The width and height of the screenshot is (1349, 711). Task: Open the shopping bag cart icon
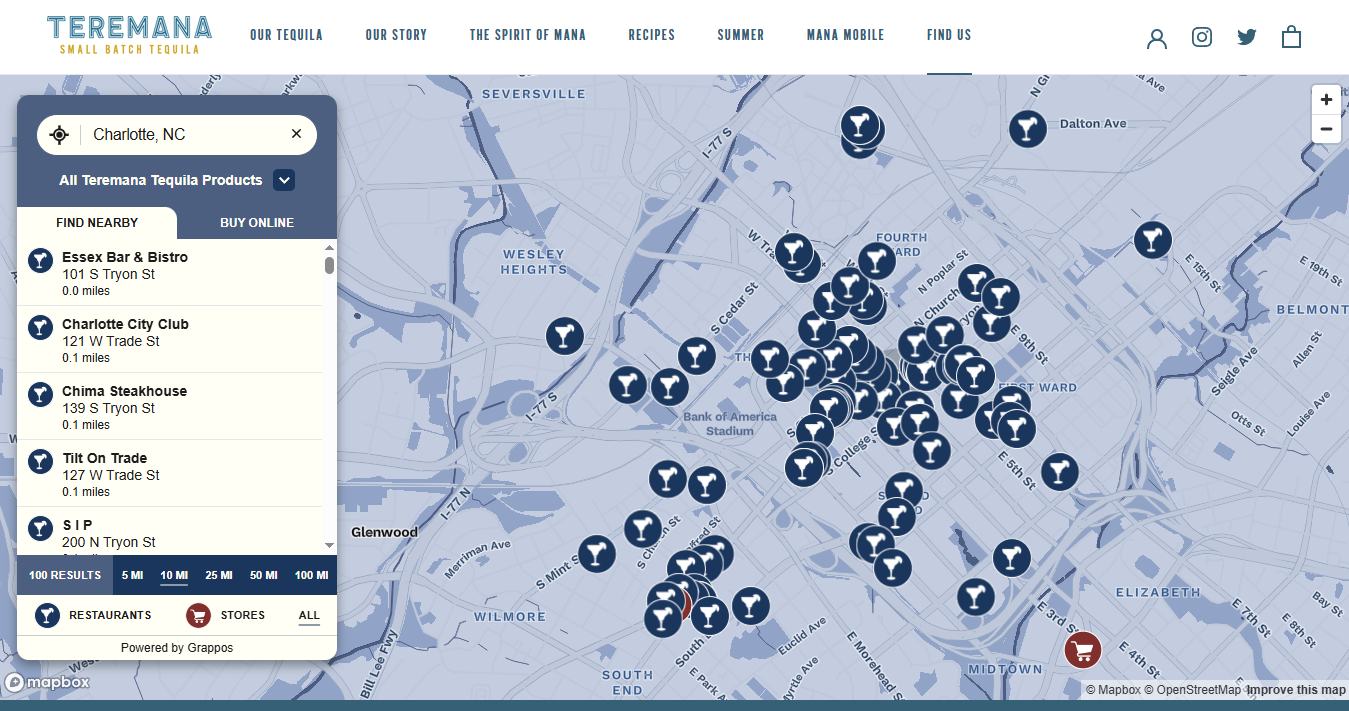(1291, 37)
